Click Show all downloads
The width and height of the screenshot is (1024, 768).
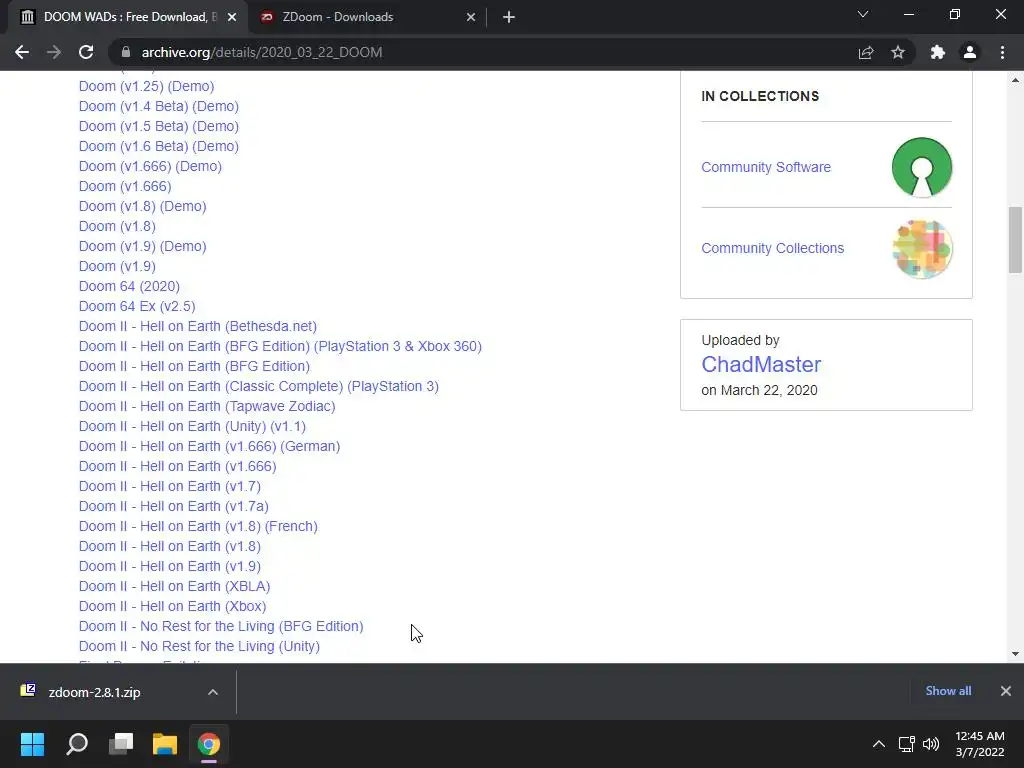coord(948,691)
